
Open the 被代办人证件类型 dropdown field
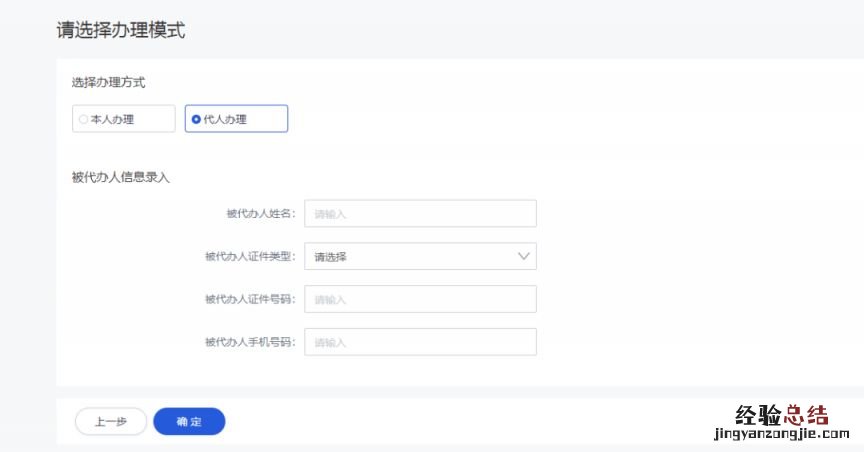[x=410, y=257]
